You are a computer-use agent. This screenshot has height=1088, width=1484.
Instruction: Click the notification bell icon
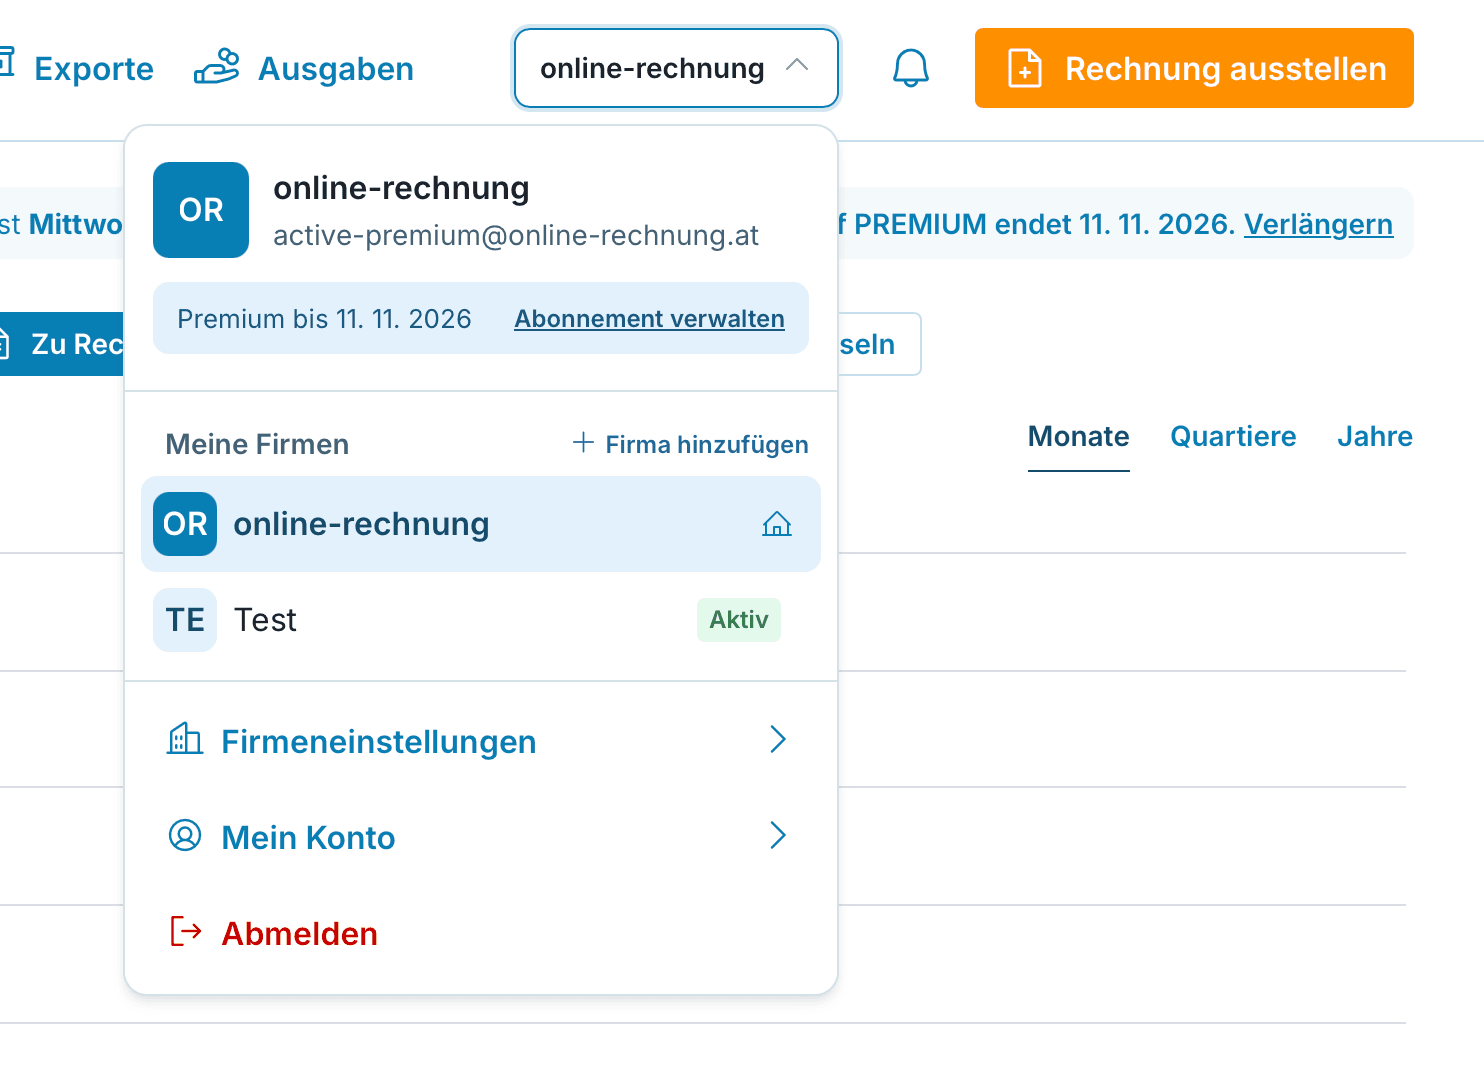point(911,68)
